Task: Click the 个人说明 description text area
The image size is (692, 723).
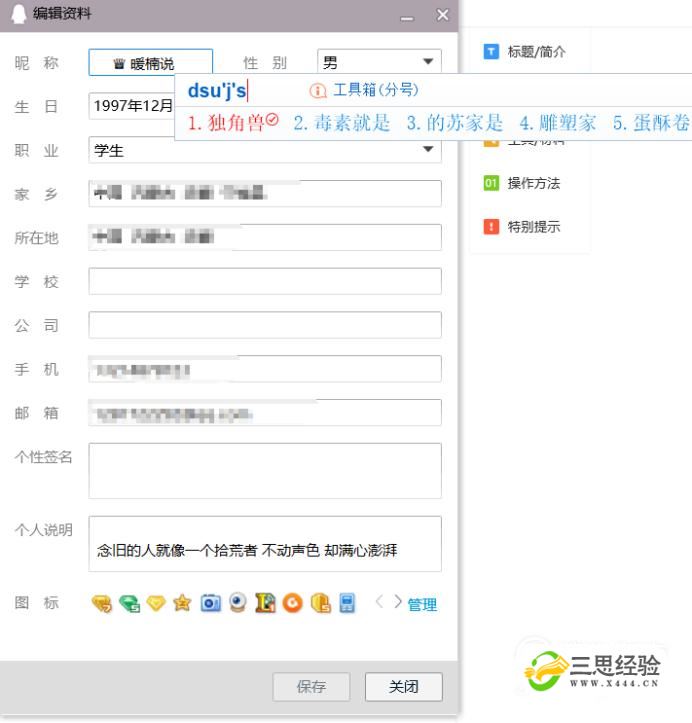Action: coord(265,544)
